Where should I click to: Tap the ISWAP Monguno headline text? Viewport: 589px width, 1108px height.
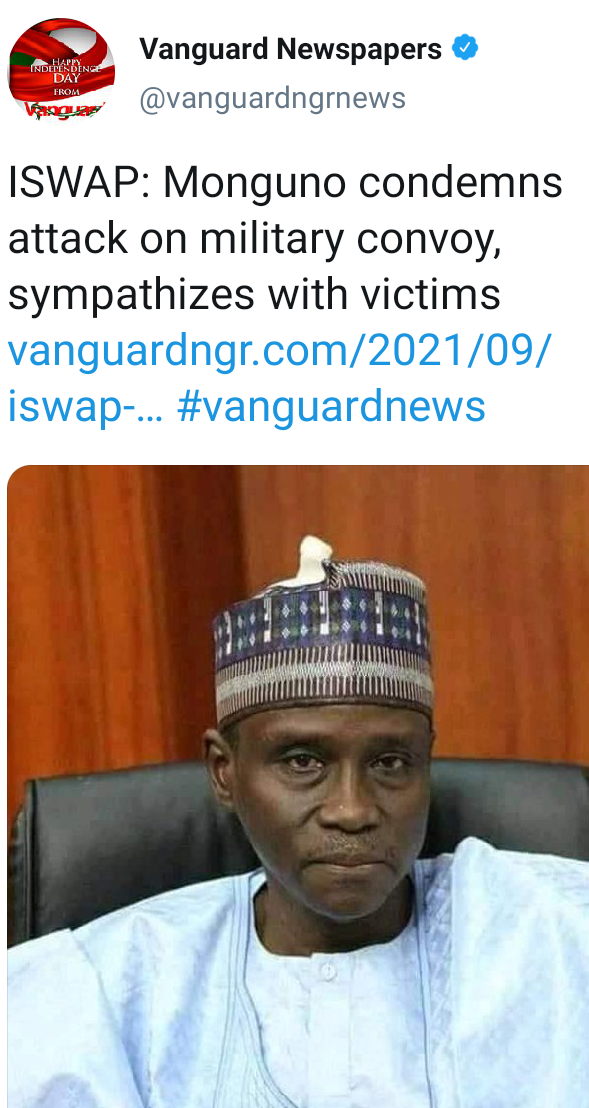285,240
